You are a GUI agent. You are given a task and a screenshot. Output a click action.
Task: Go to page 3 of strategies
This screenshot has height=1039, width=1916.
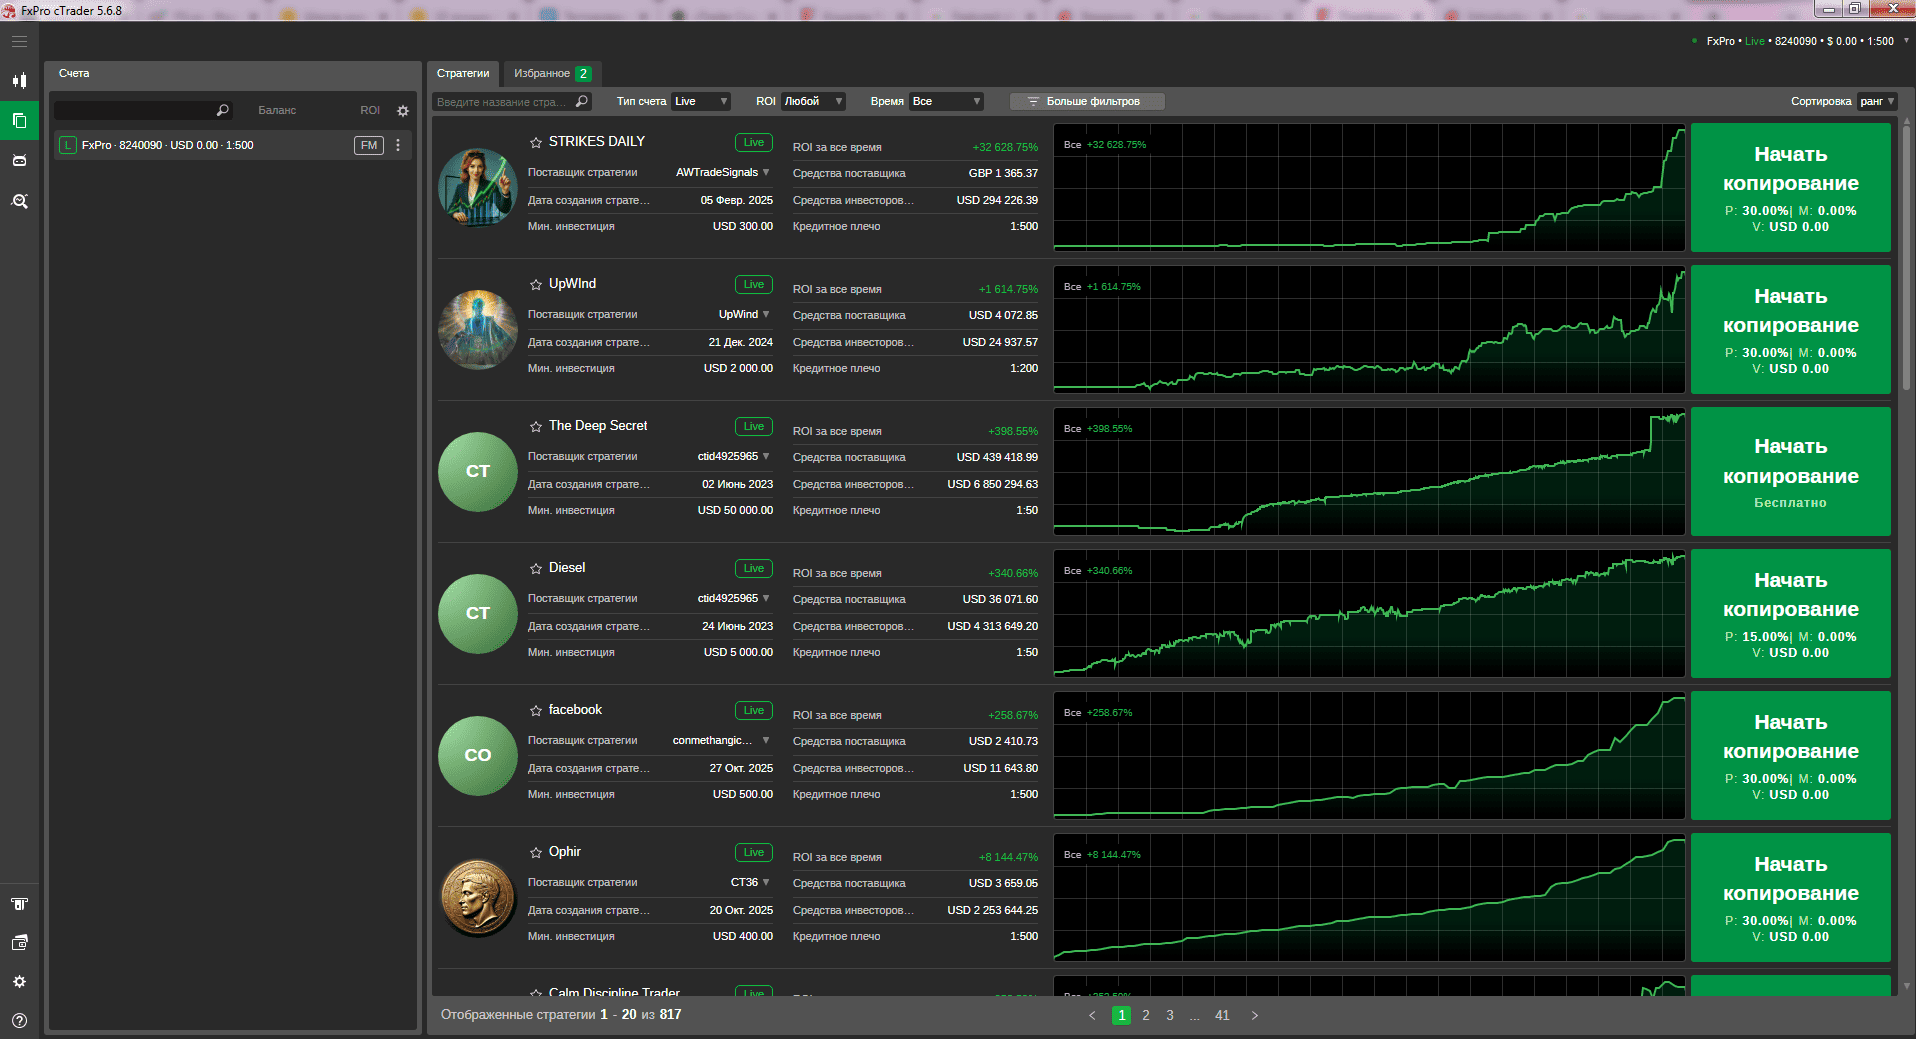pyautogui.click(x=1170, y=1015)
